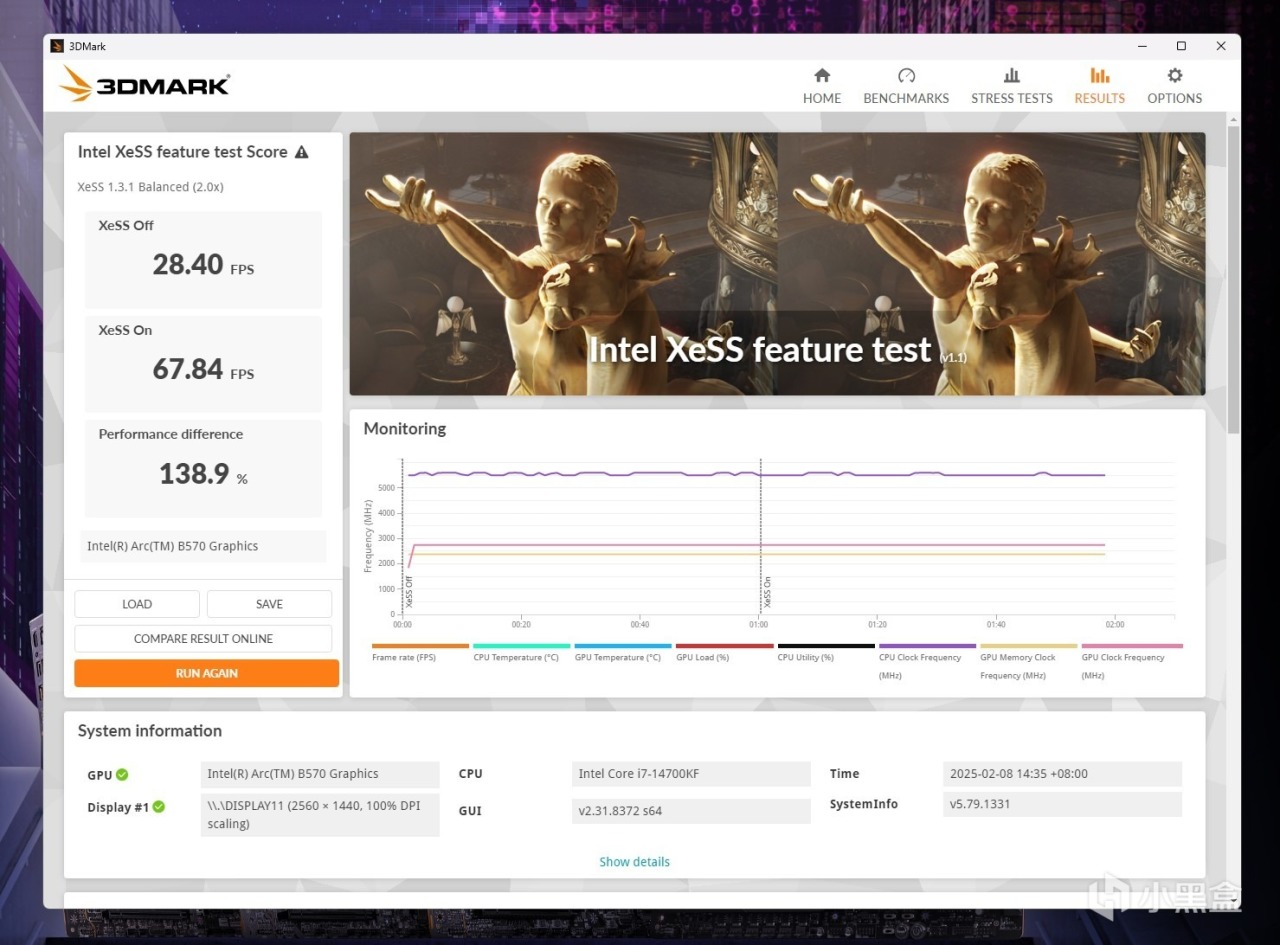Image resolution: width=1280 pixels, height=945 pixels.
Task: Click the System information heading
Action: [x=150, y=731]
